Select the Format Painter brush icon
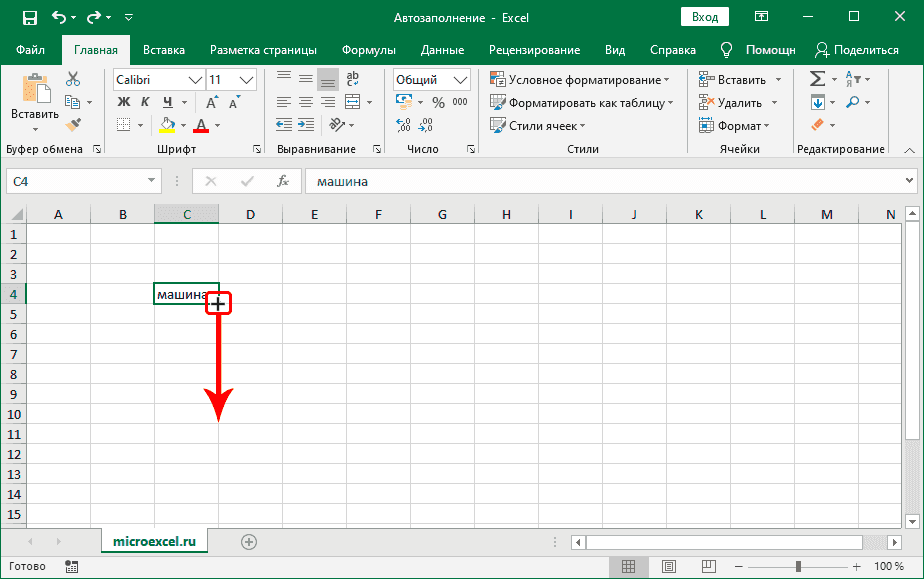 click(73, 124)
